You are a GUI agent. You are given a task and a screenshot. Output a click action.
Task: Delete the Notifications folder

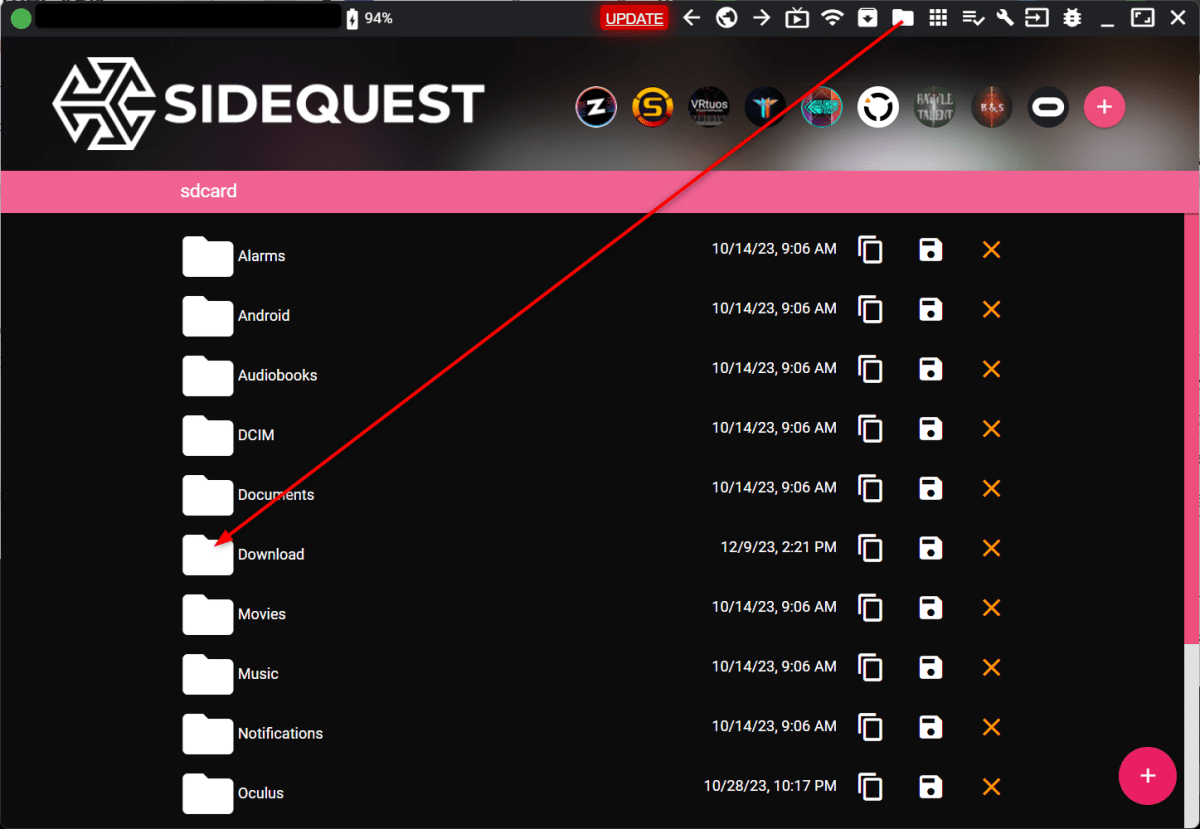(991, 728)
